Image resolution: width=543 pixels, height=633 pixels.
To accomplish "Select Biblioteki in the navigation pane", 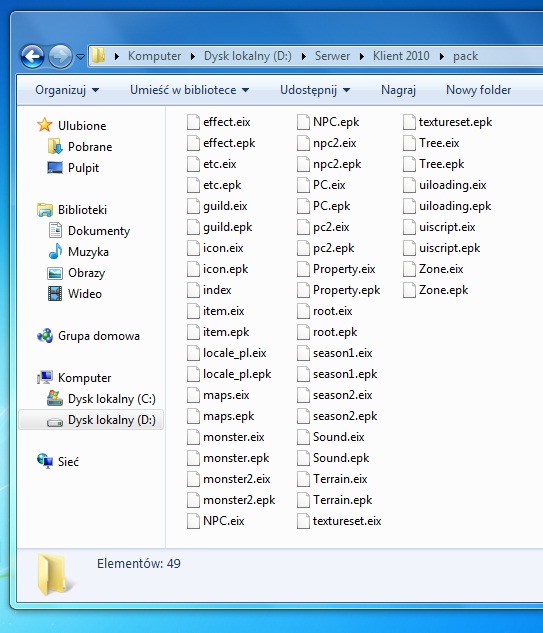I will (x=82, y=210).
